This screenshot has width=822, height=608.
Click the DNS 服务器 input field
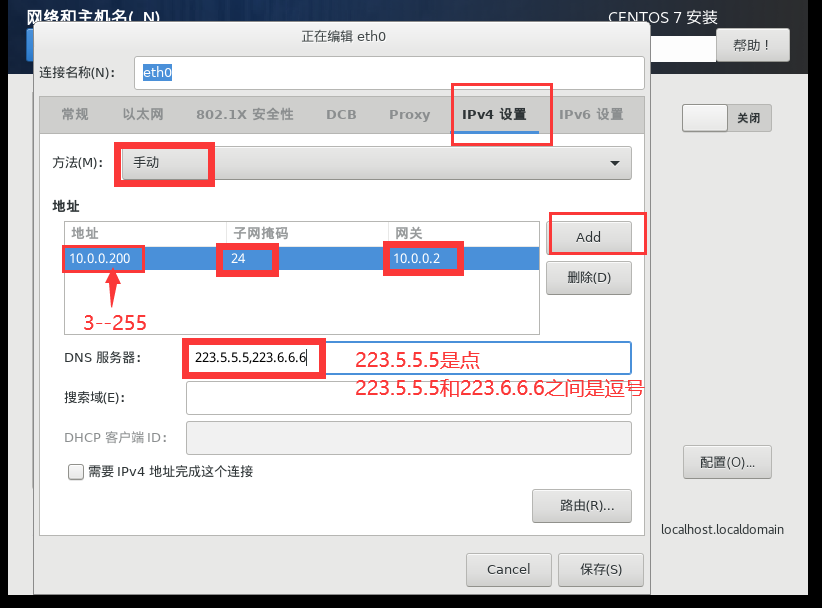(408, 358)
